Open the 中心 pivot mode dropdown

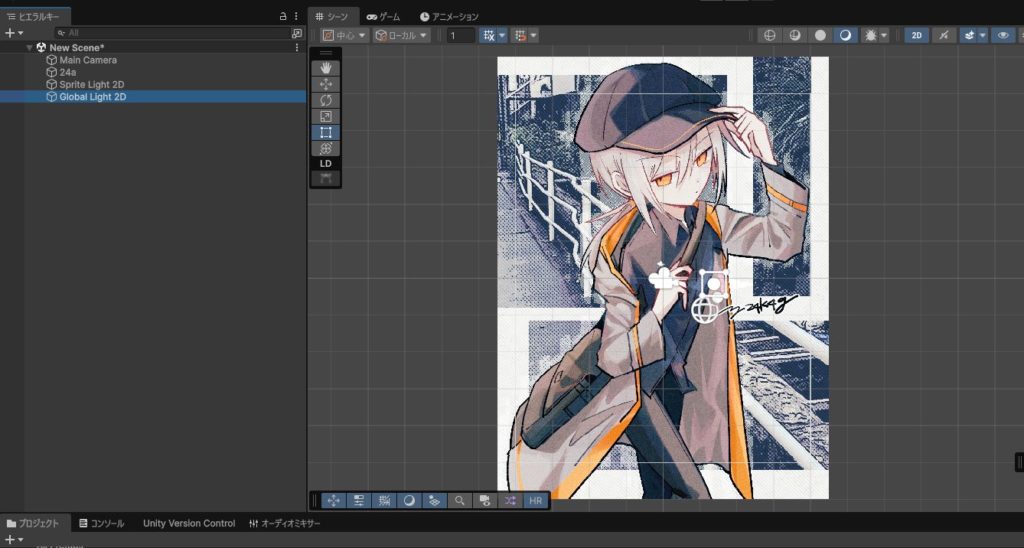click(x=344, y=35)
